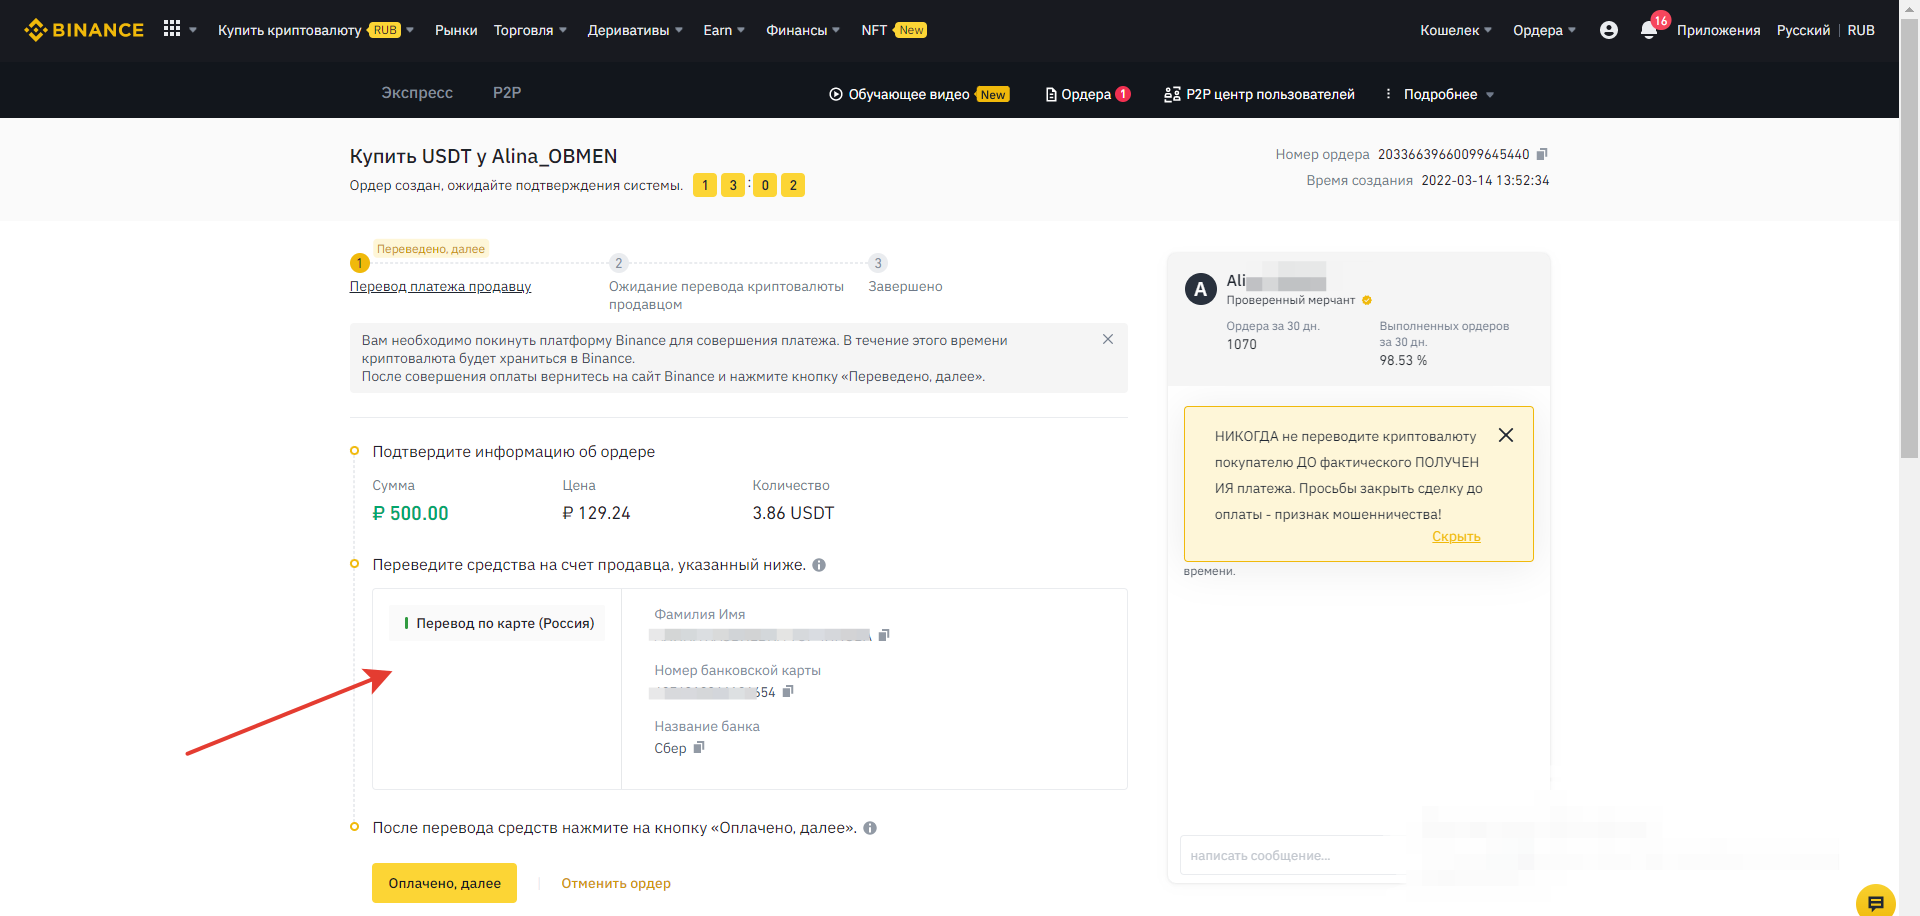This screenshot has height=916, width=1920.
Task: Open the user profile account icon
Action: coord(1608,30)
